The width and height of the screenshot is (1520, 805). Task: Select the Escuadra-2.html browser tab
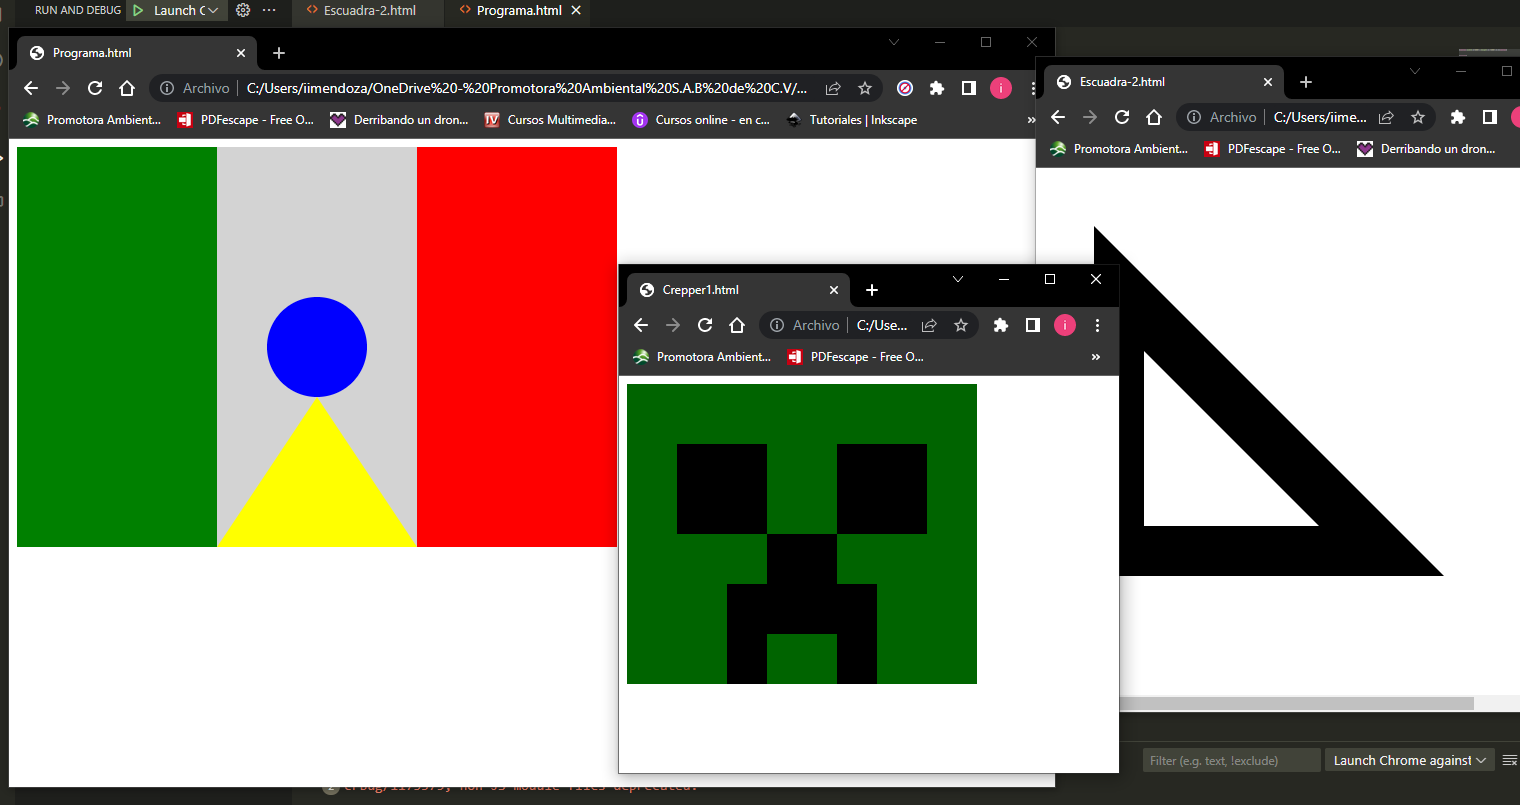click(x=1164, y=82)
